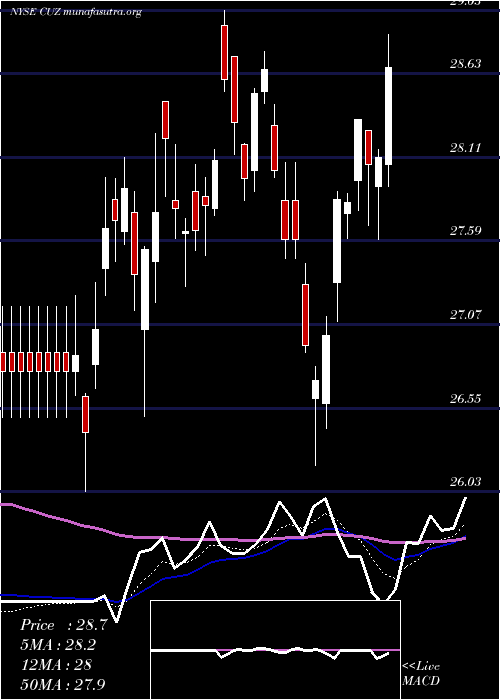Click the NYSE CUZ munafasutra.org chart title
Screen dimensions: 500x700
click(76, 12)
